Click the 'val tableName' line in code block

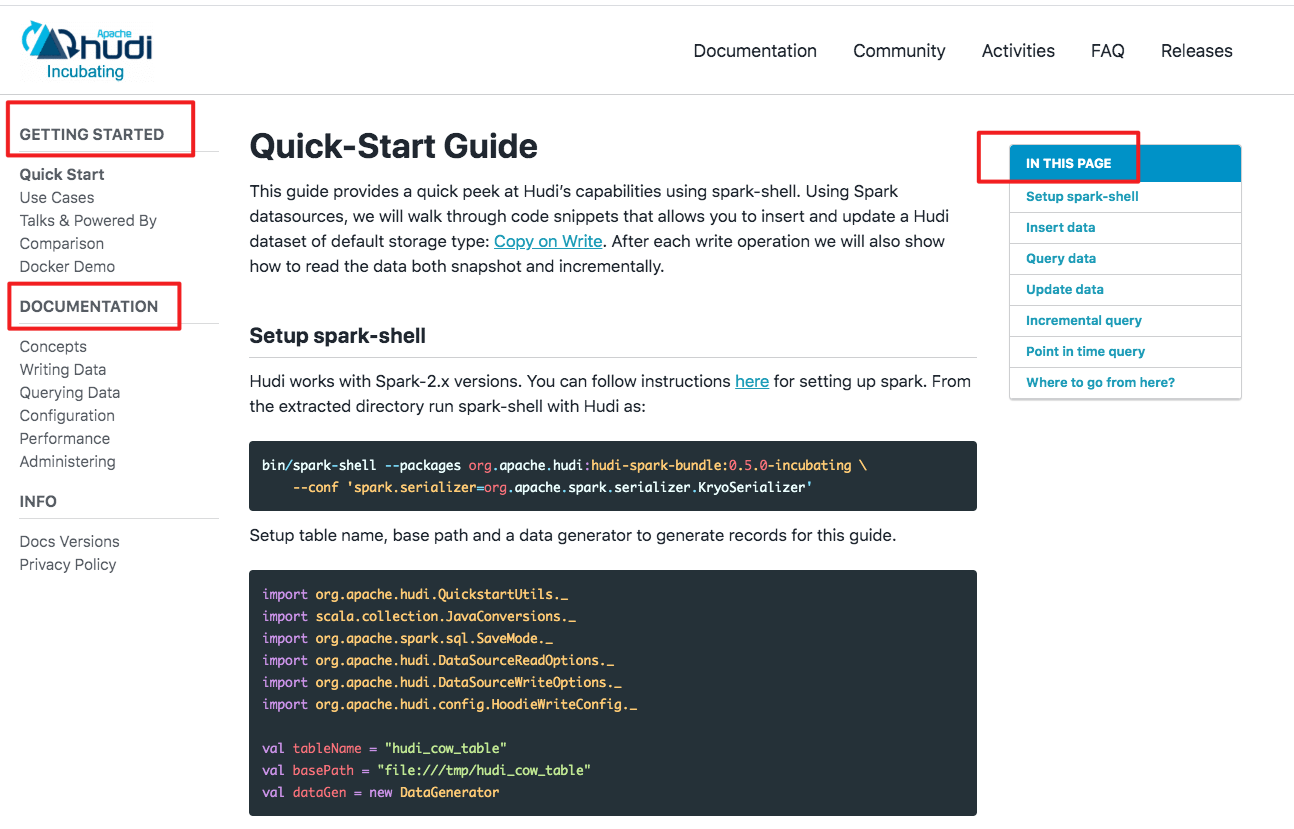(x=385, y=748)
